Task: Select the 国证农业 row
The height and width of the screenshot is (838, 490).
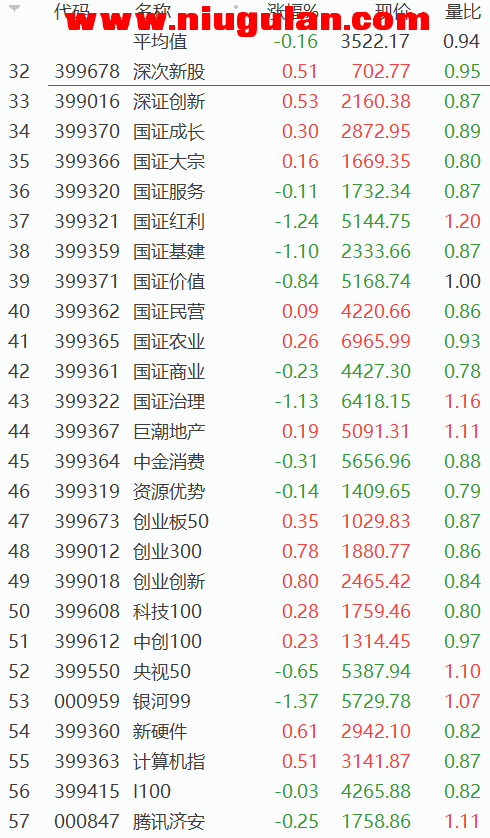Action: [x=245, y=341]
